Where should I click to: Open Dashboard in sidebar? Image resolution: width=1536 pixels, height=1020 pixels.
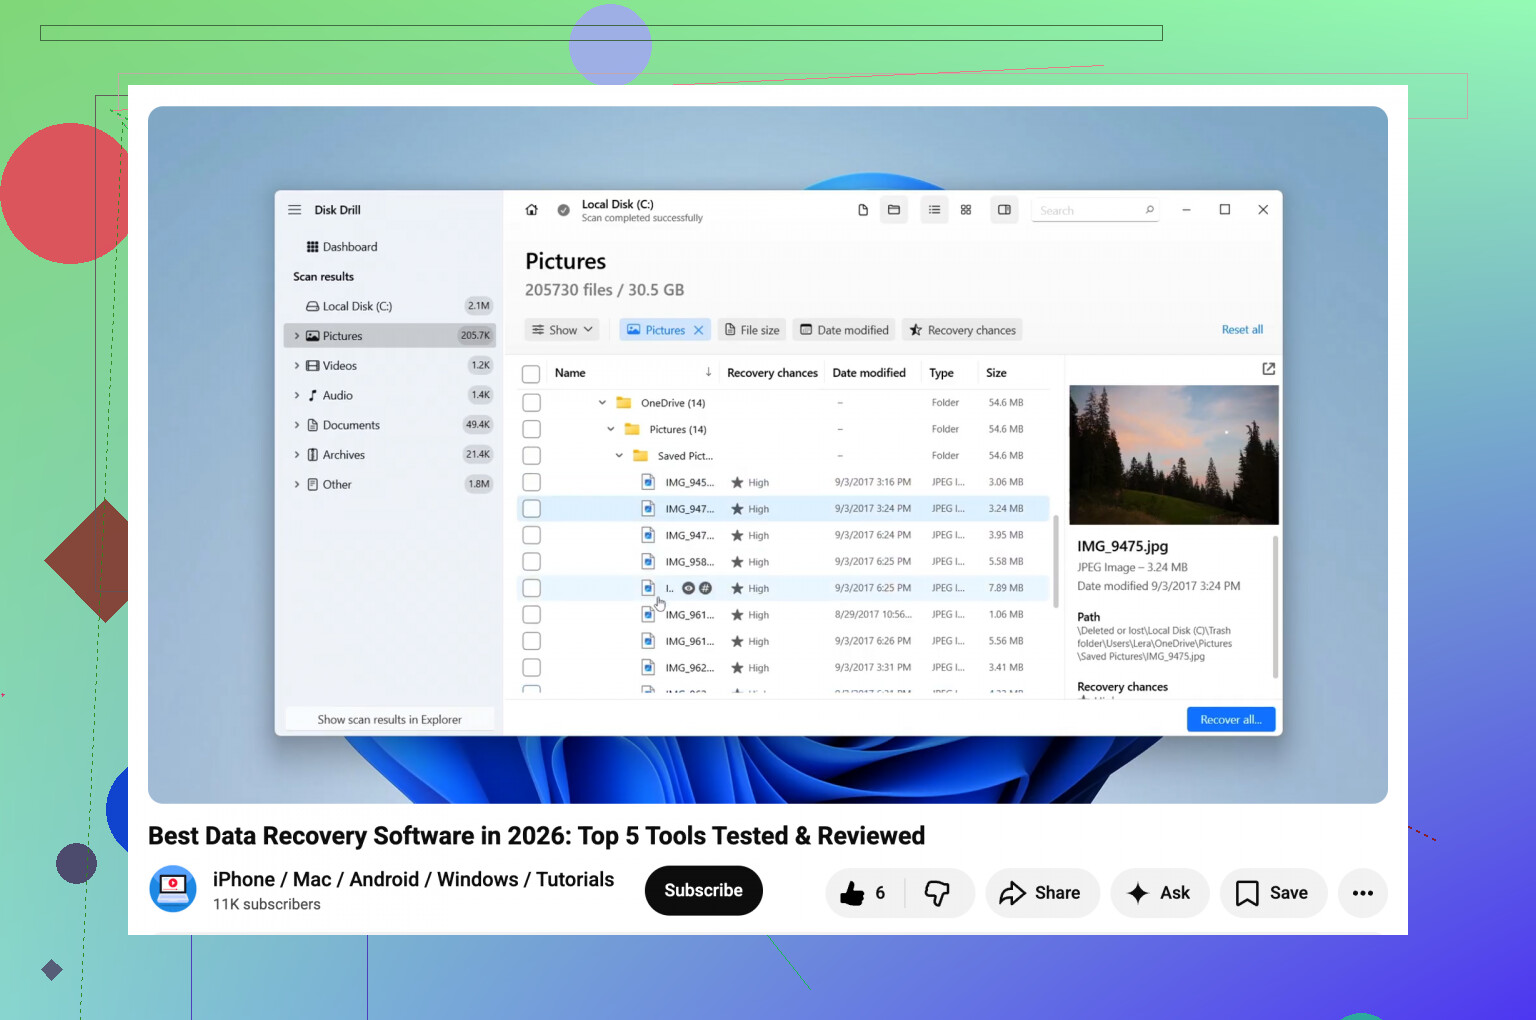click(342, 247)
